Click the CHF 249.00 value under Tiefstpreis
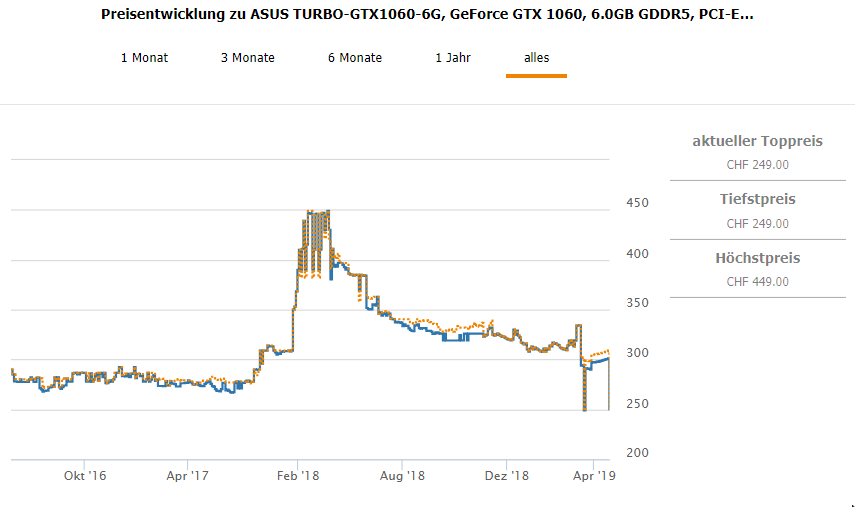 [x=757, y=224]
